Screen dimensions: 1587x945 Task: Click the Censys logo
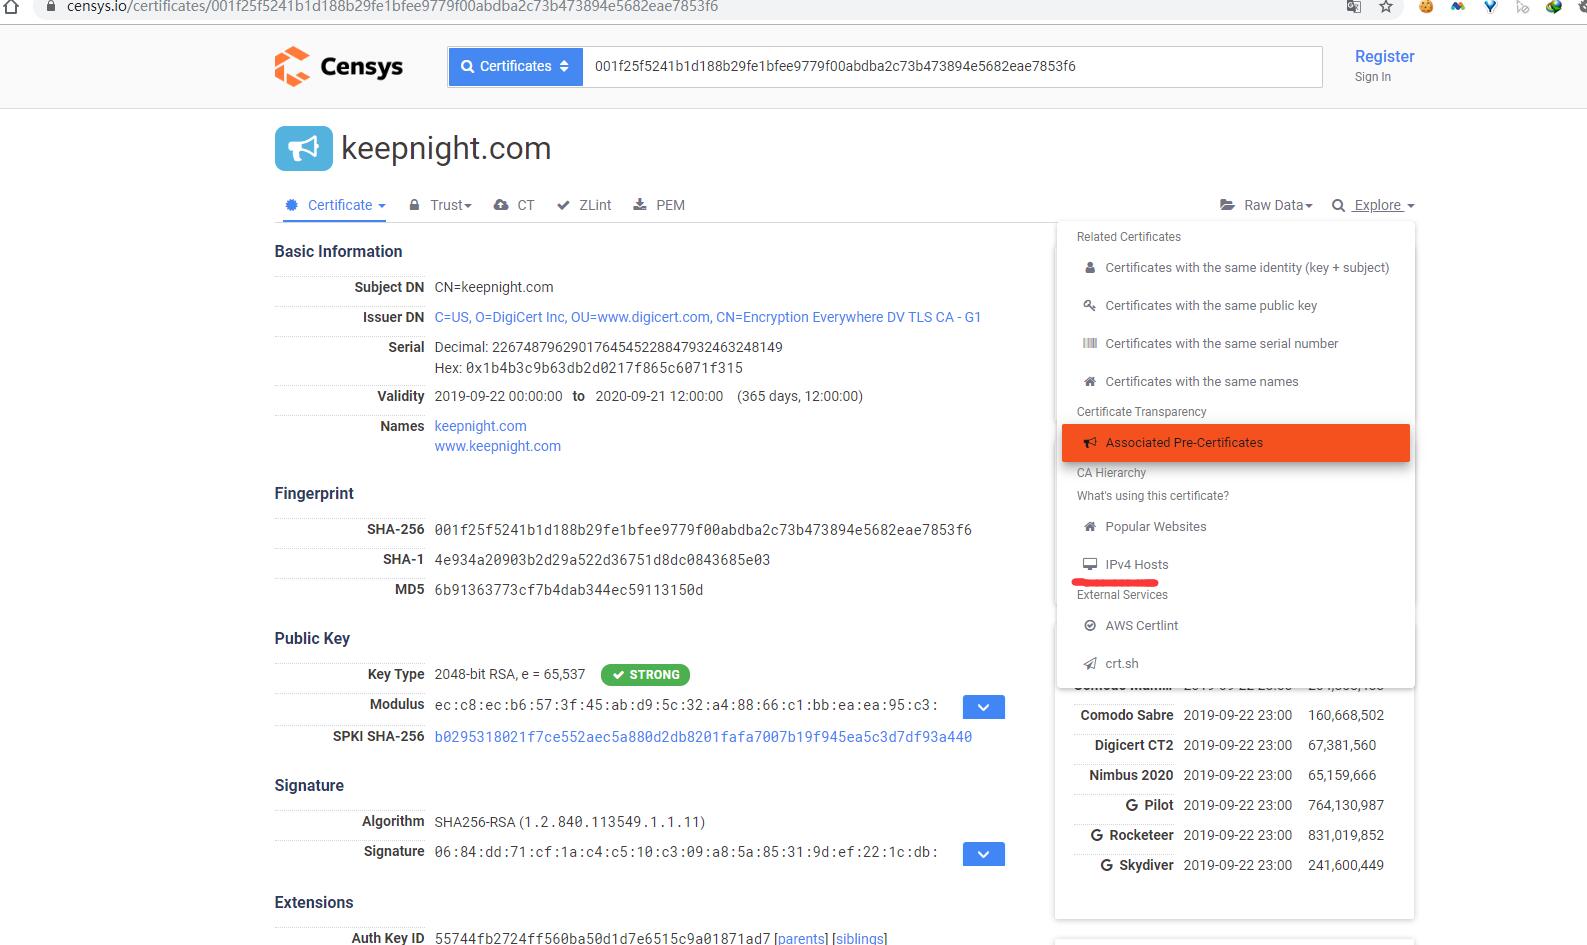click(338, 67)
